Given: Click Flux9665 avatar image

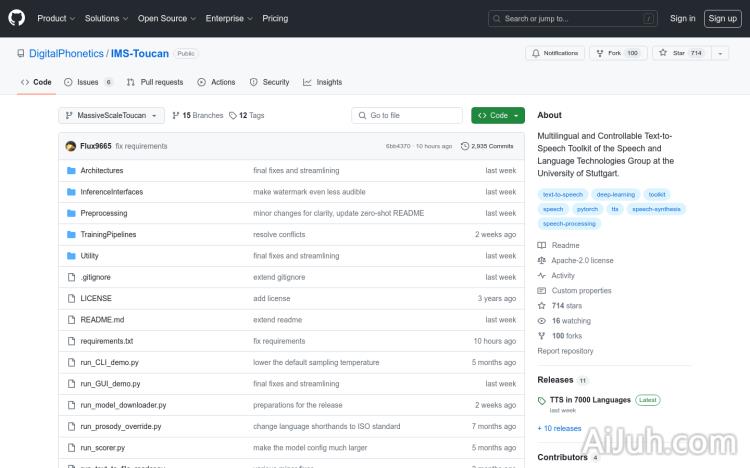Looking at the screenshot, I should (71, 146).
